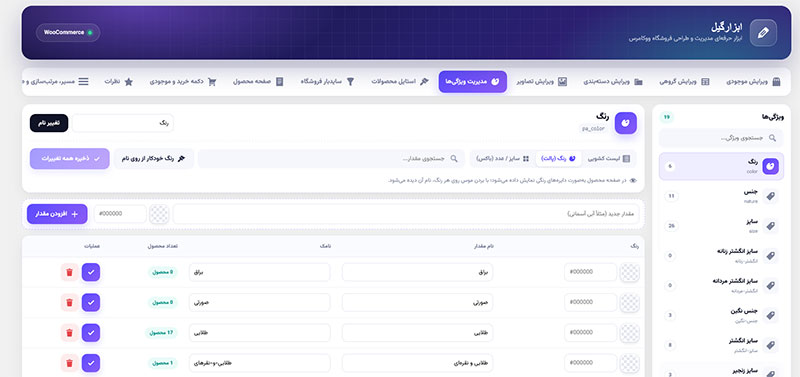This screenshot has height=377, width=800.
Task: Click the new value hex color field
Action: click(119, 214)
